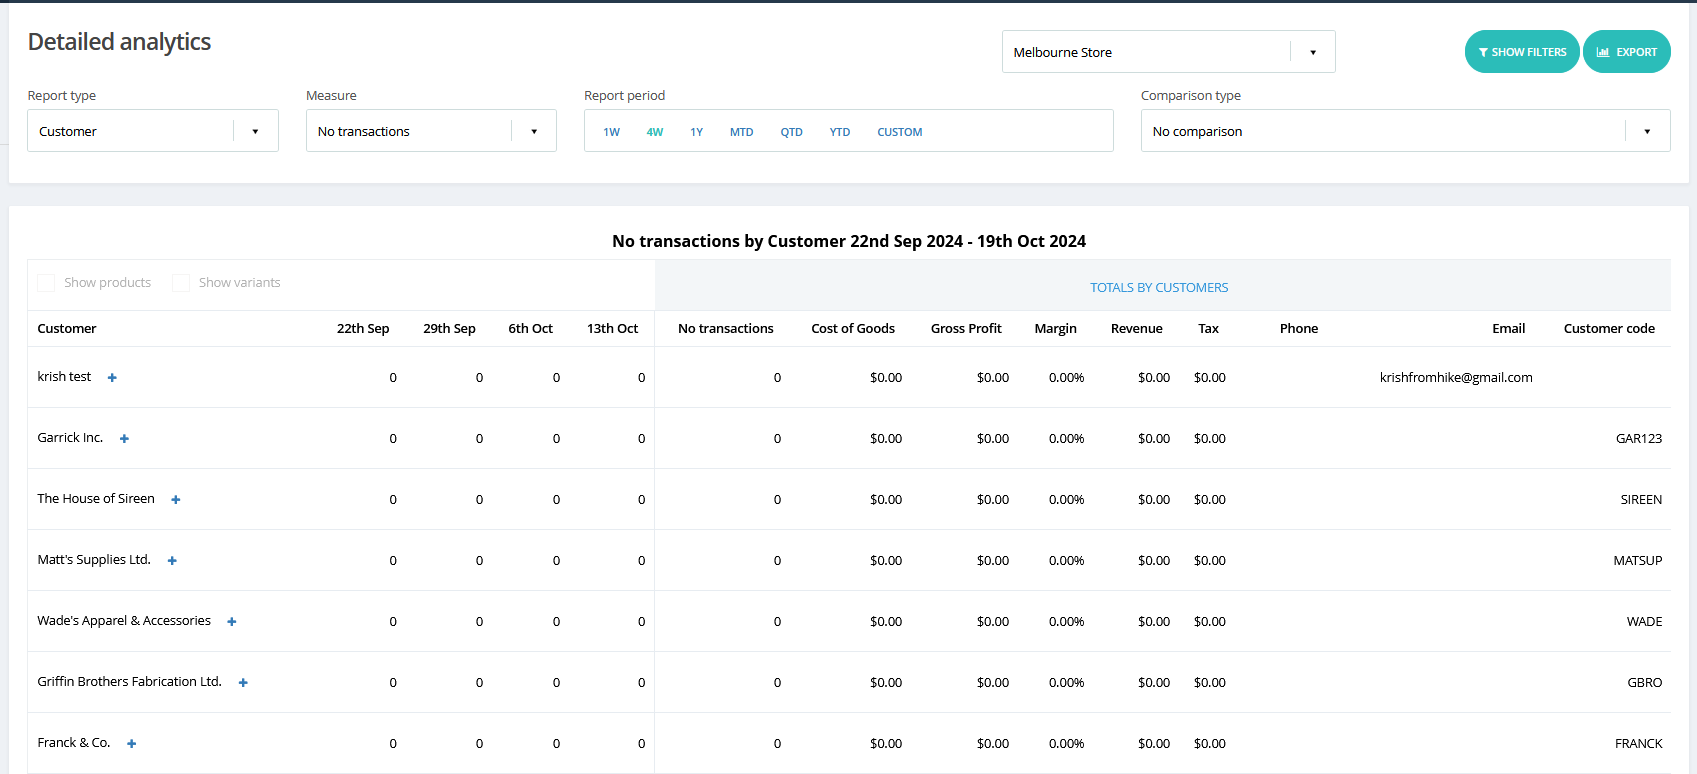Viewport: 1697px width, 774px height.
Task: Expand Wade's Apparel & Accessories plus icon
Action: (x=232, y=622)
